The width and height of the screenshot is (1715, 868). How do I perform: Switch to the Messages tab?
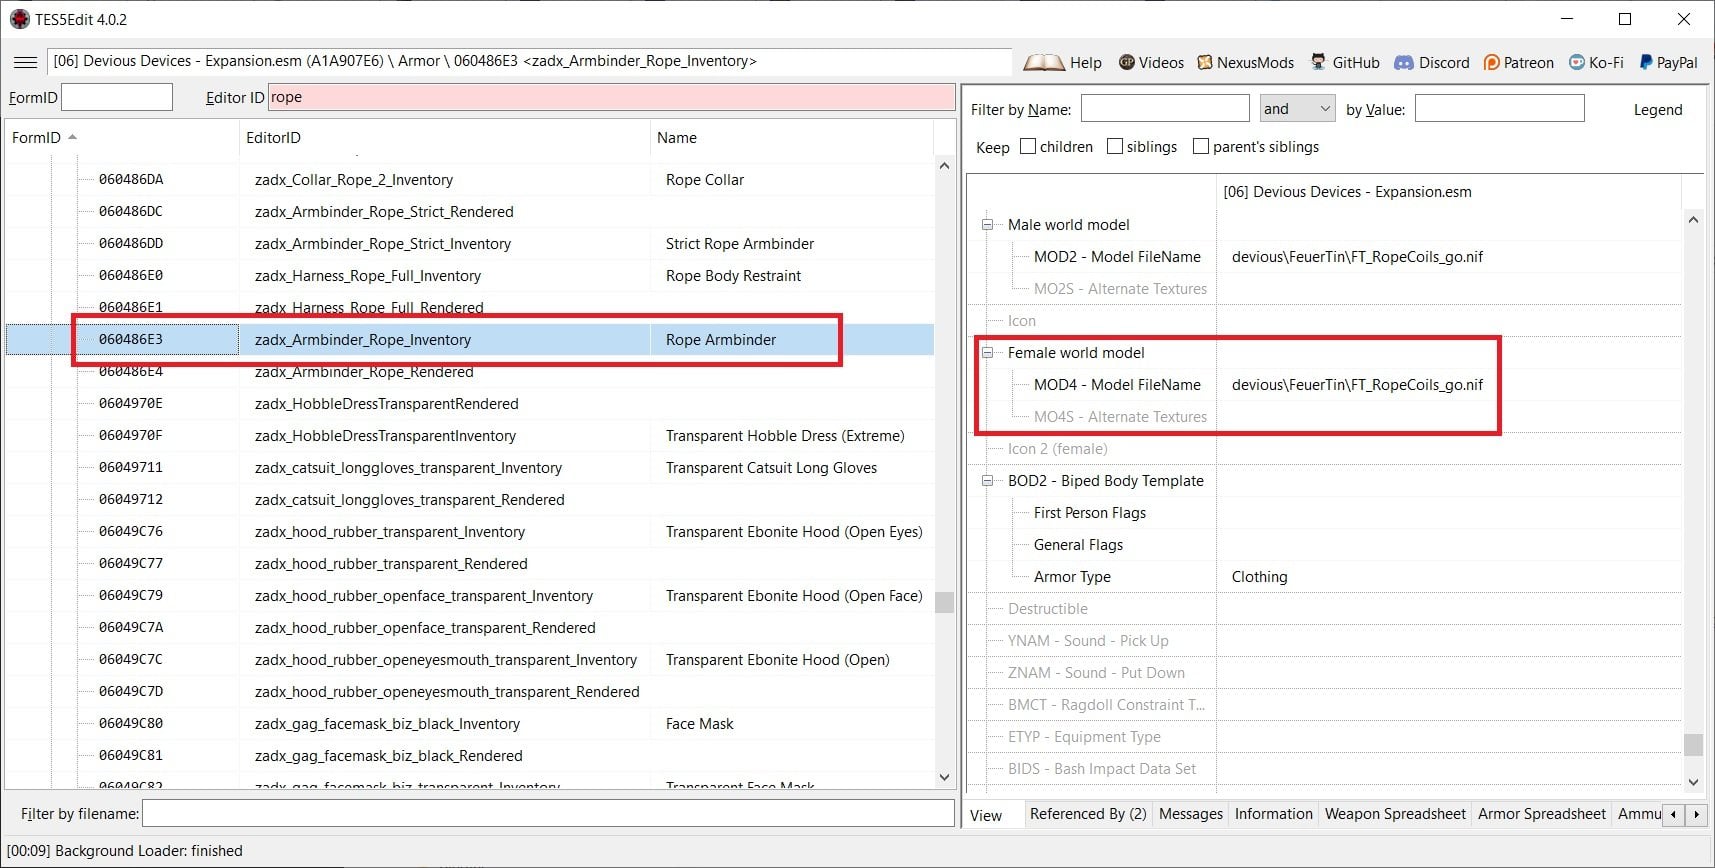point(1190,814)
